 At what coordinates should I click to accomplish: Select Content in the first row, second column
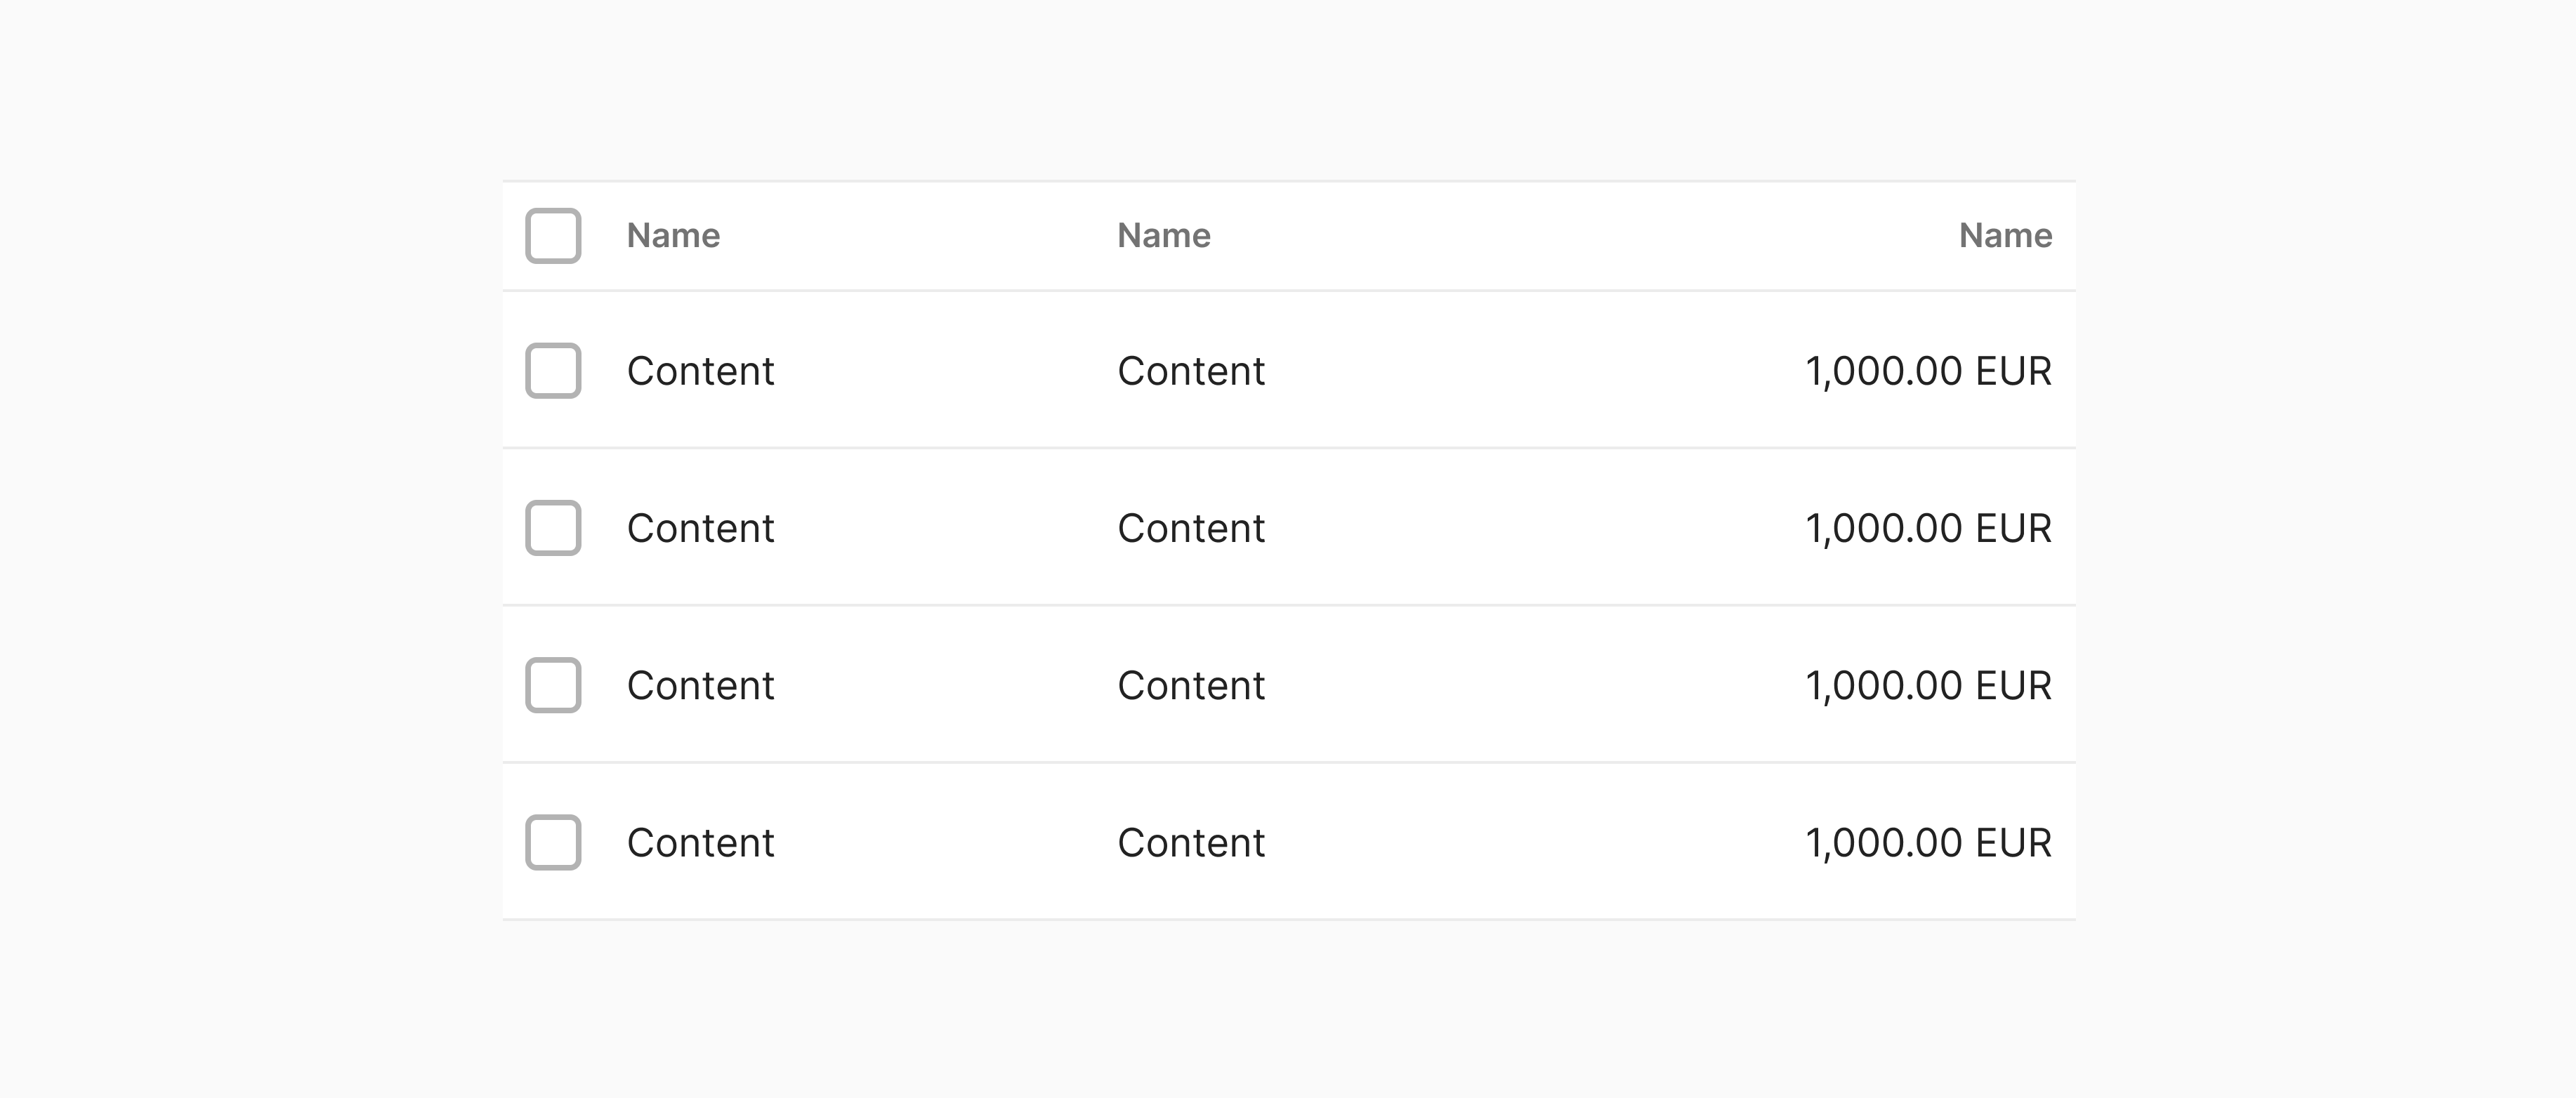coord(1191,371)
